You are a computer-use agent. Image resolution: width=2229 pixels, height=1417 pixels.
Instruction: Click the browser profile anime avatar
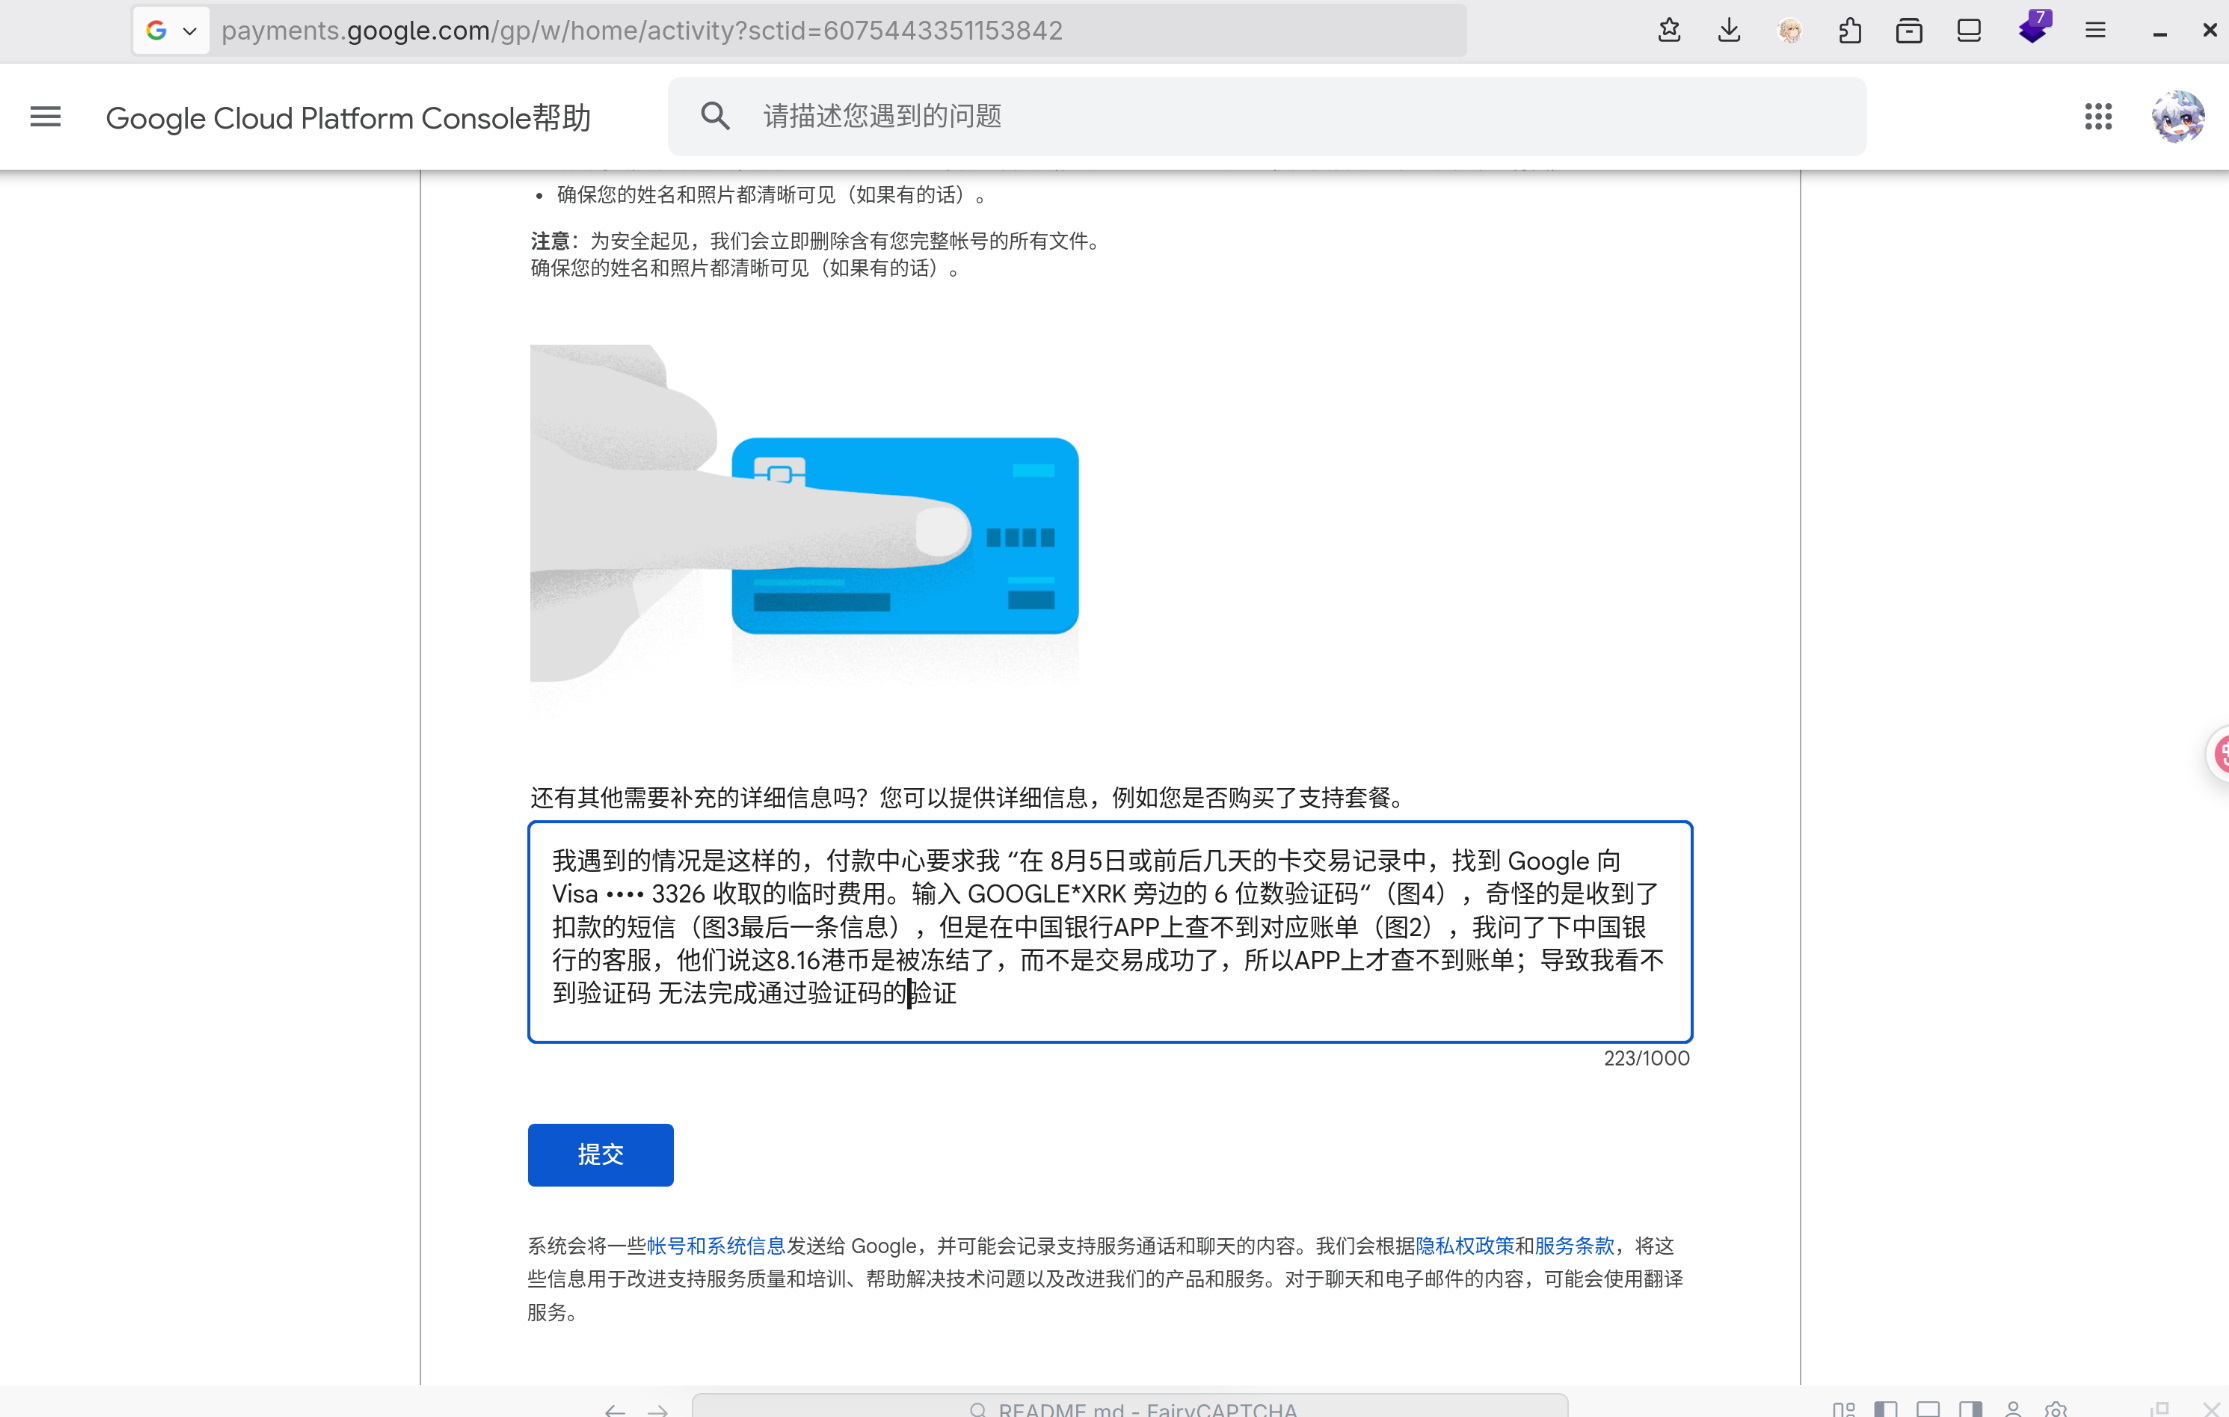[x=1790, y=31]
